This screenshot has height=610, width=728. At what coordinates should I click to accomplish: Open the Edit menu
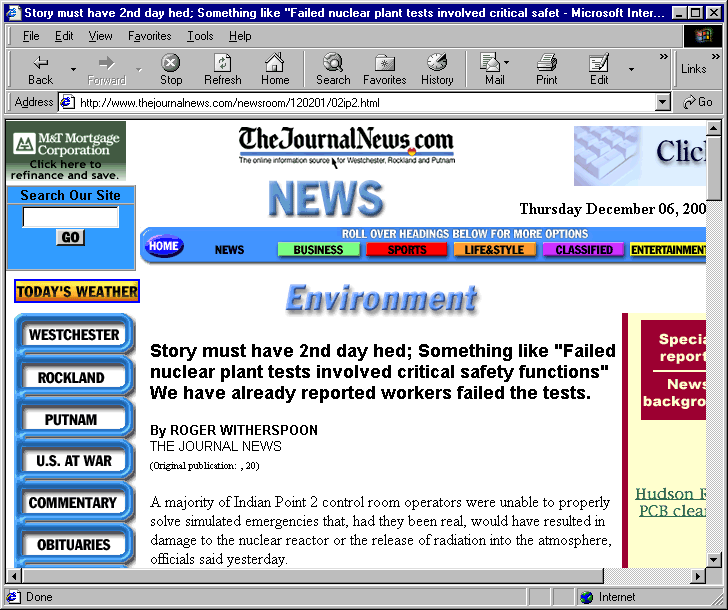(64, 36)
